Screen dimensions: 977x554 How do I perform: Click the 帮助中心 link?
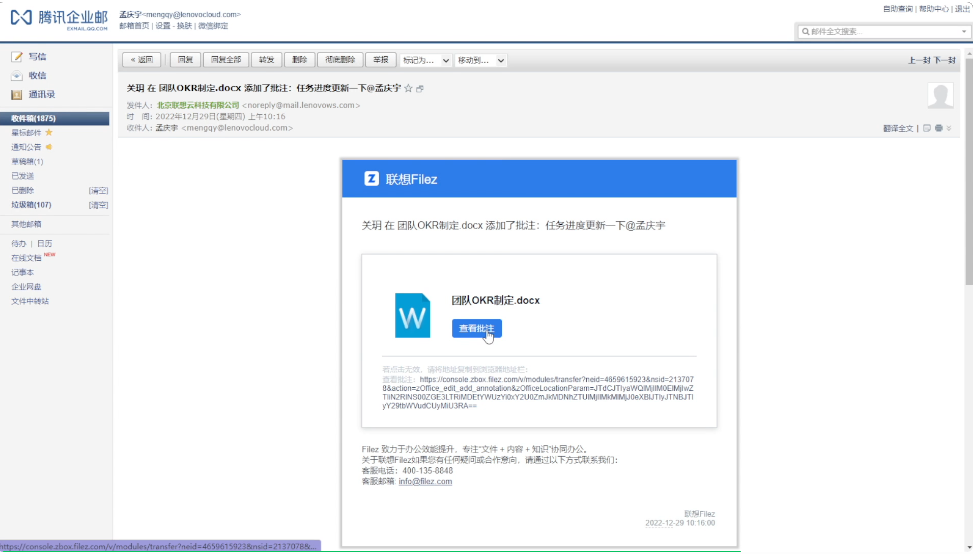click(x=935, y=9)
